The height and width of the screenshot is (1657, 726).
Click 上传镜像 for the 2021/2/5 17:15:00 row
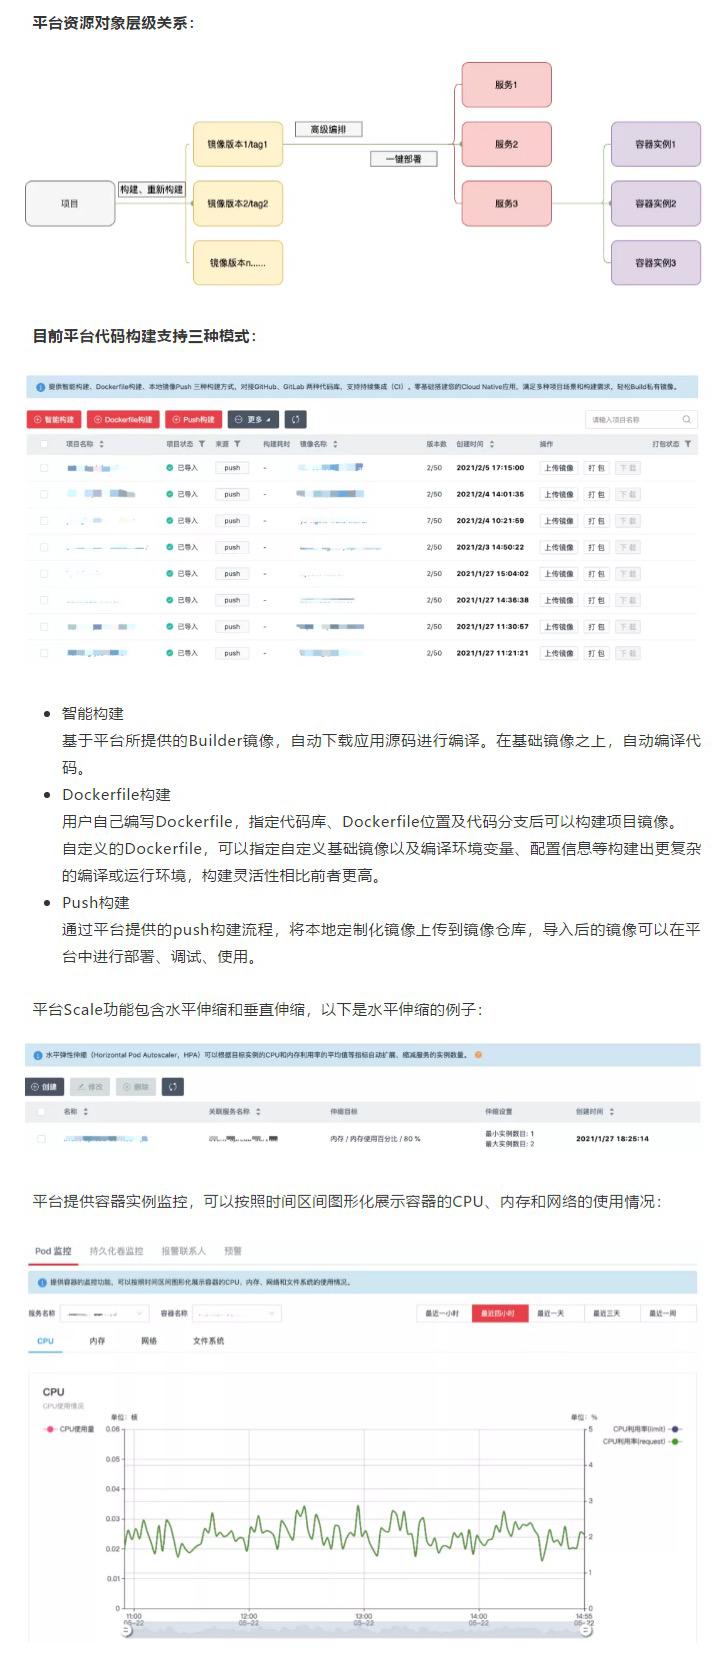559,468
